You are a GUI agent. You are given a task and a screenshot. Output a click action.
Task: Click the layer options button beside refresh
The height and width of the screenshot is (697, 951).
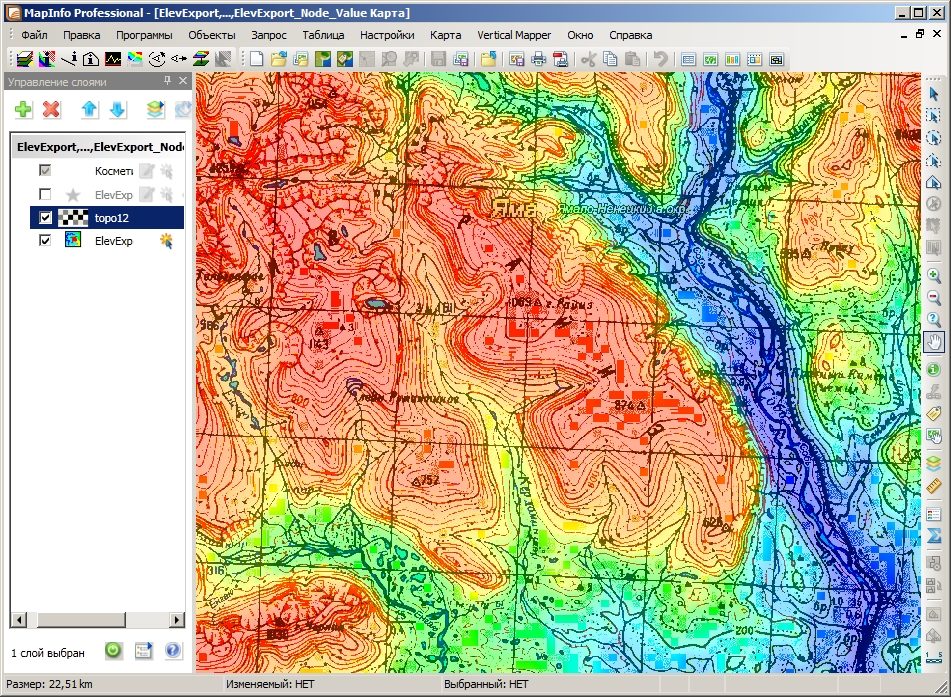pyautogui.click(x=144, y=651)
